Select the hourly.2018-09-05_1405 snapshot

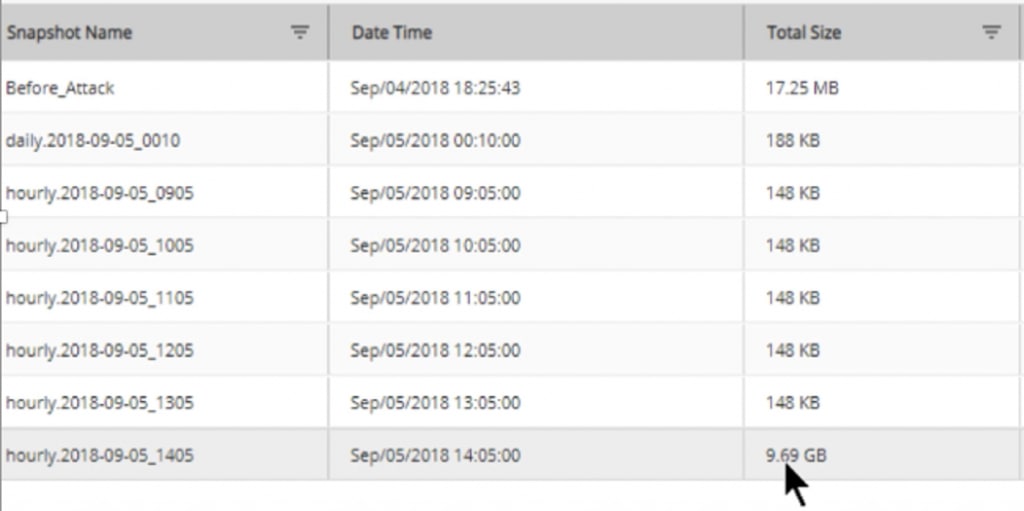[x=100, y=456]
